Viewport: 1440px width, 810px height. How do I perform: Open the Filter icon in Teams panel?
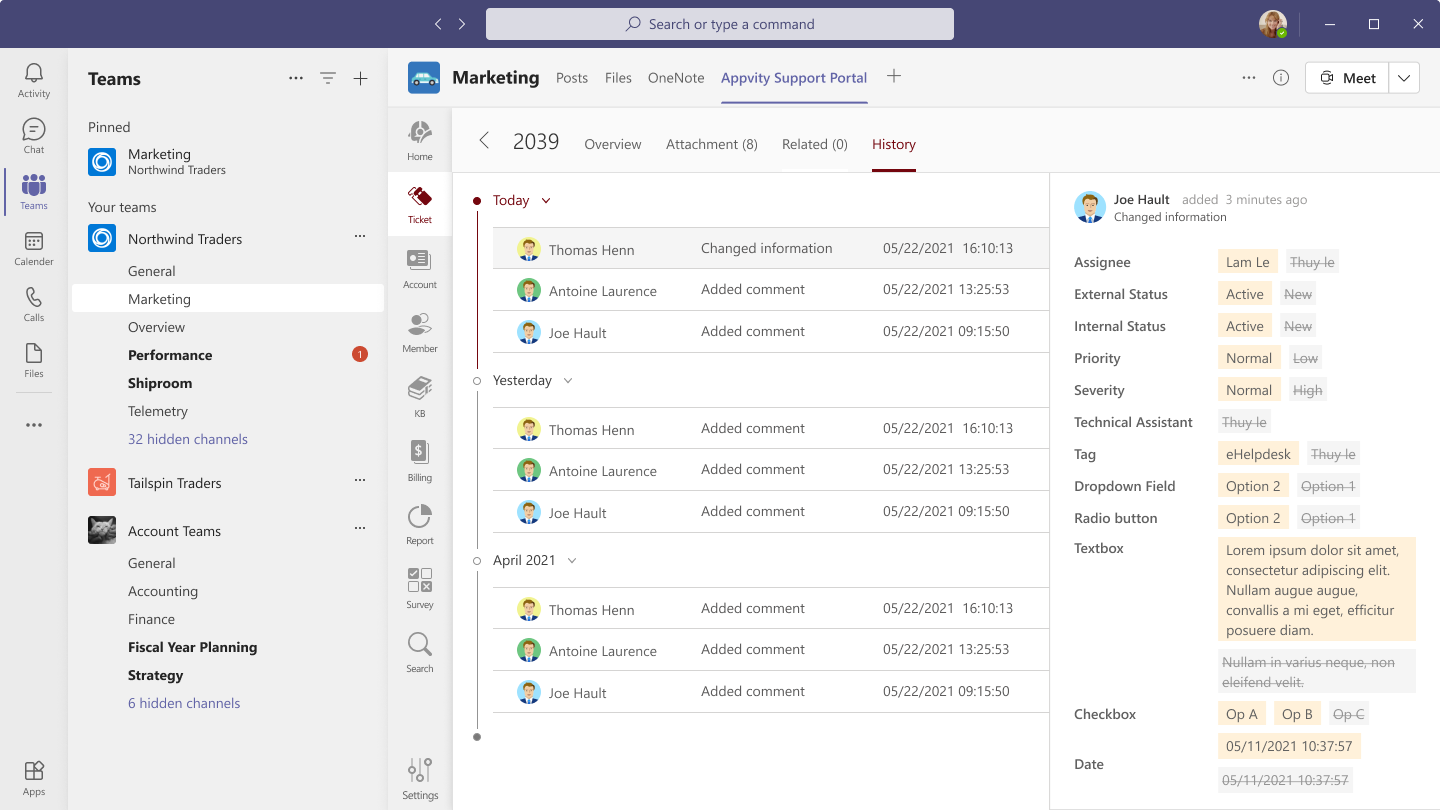328,78
